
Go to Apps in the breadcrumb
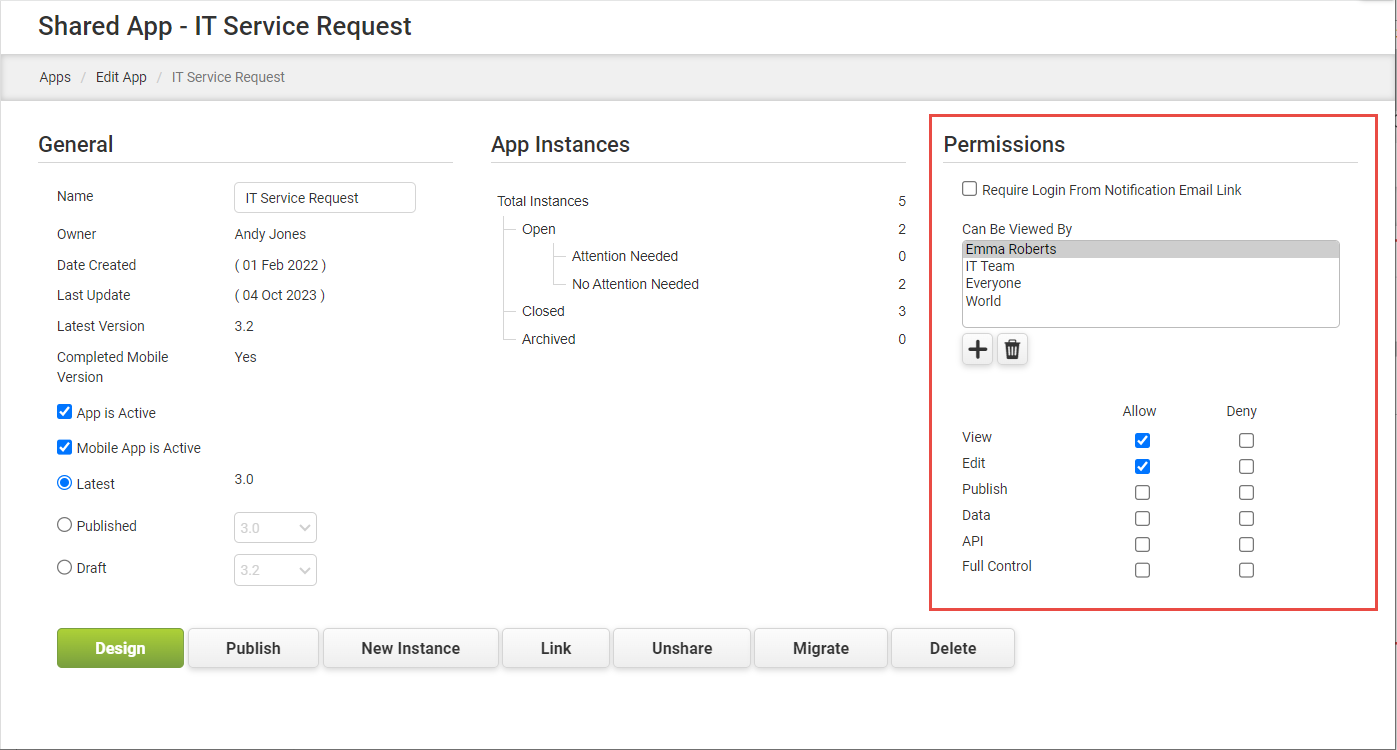coord(55,77)
